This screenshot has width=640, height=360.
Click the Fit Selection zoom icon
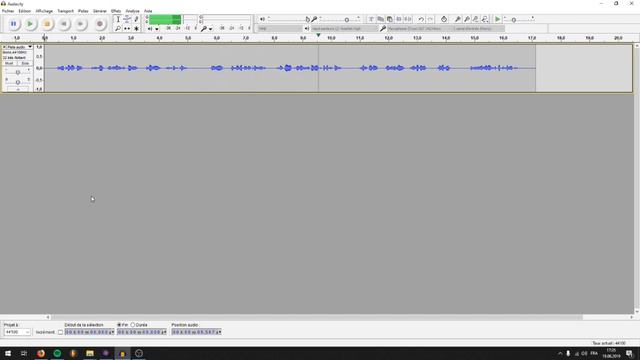click(476, 19)
